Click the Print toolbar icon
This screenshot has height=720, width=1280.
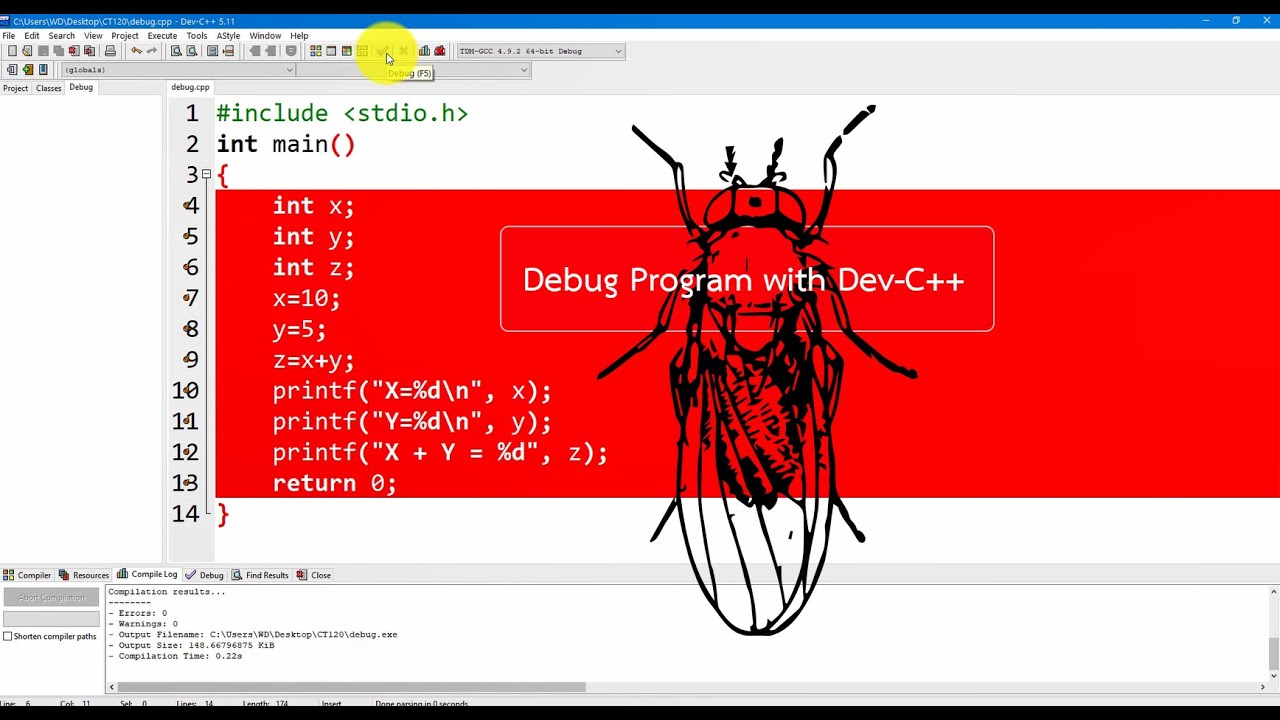pyautogui.click(x=110, y=51)
